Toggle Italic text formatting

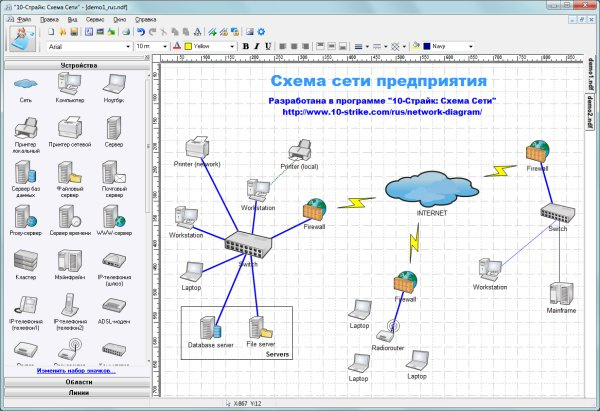pos(256,46)
